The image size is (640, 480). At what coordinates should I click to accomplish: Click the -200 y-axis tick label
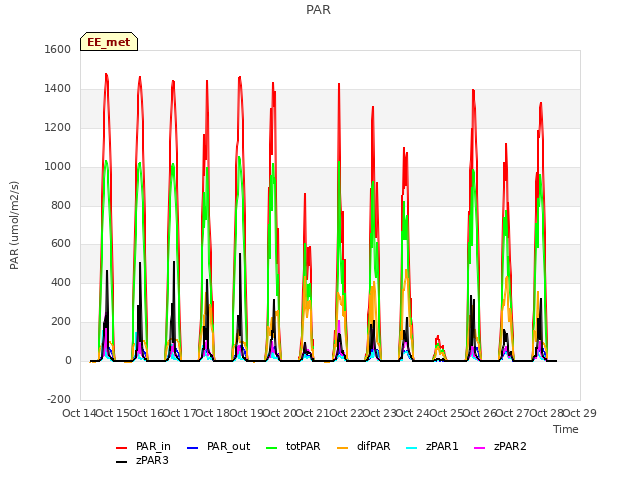[59, 399]
